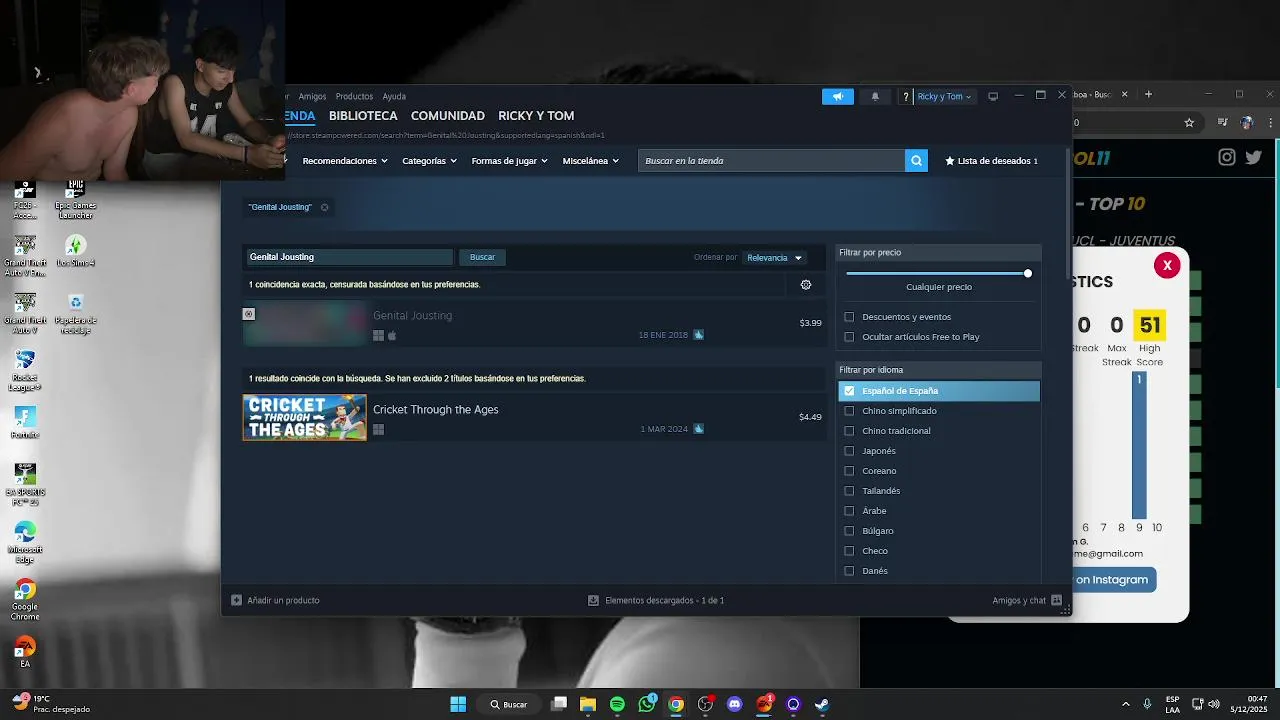Go to the BIBLIOTECA tab
Image resolution: width=1280 pixels, height=720 pixels.
click(x=363, y=116)
